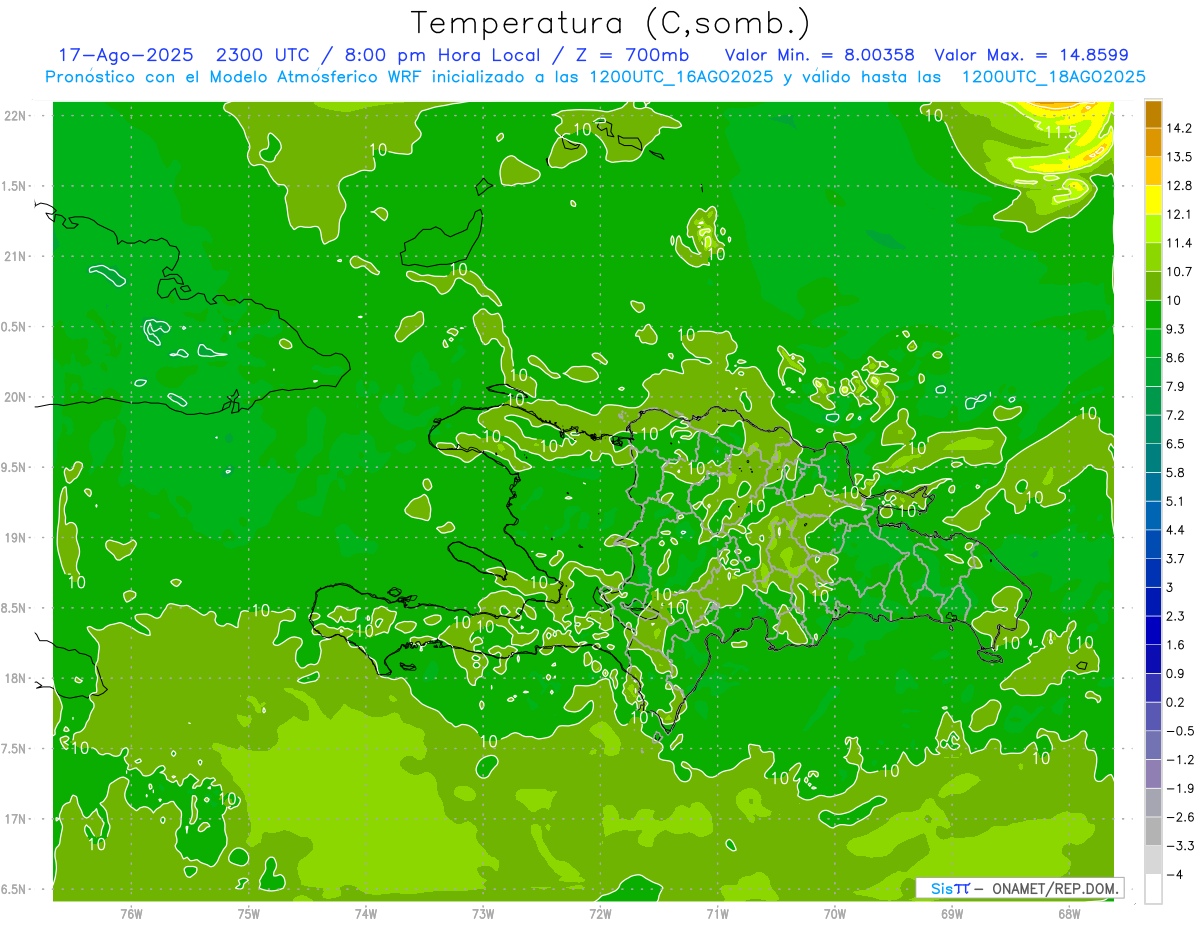Click the "19N" latitude label
The image size is (1200, 927).
coord(15,538)
